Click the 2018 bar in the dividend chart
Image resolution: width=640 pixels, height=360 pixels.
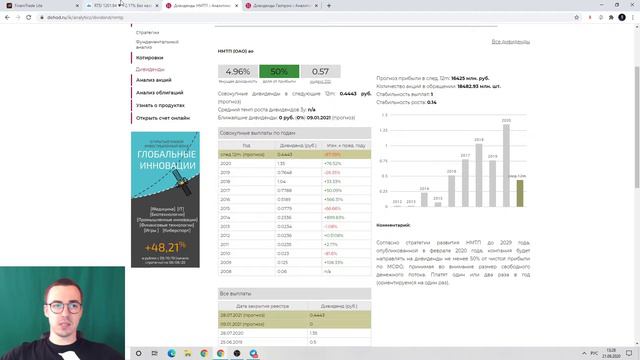click(479, 176)
